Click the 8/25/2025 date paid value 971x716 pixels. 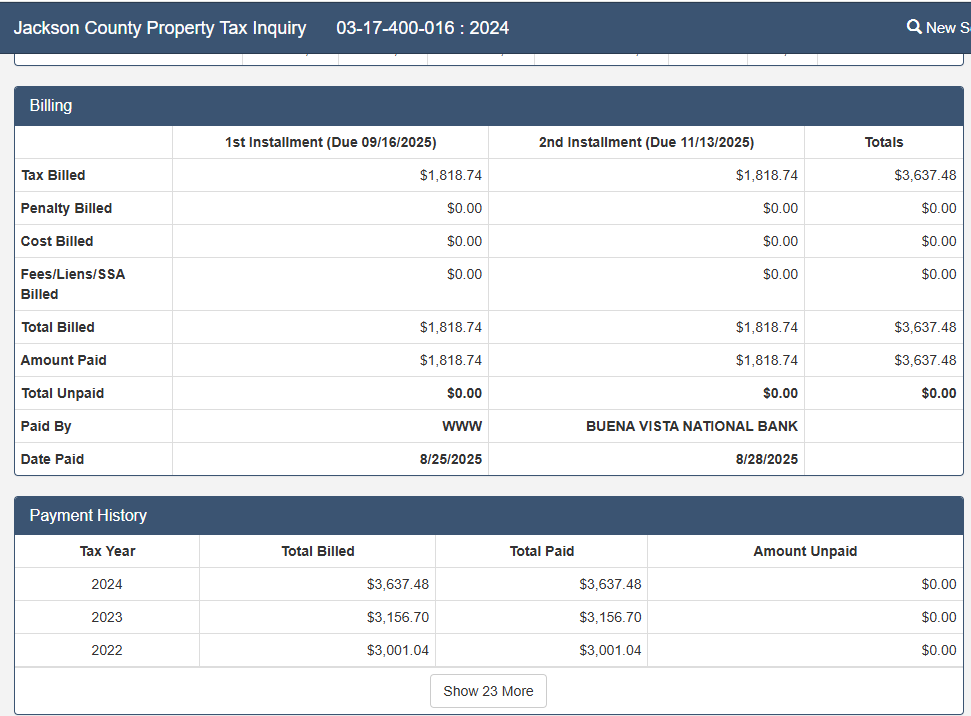[450, 459]
